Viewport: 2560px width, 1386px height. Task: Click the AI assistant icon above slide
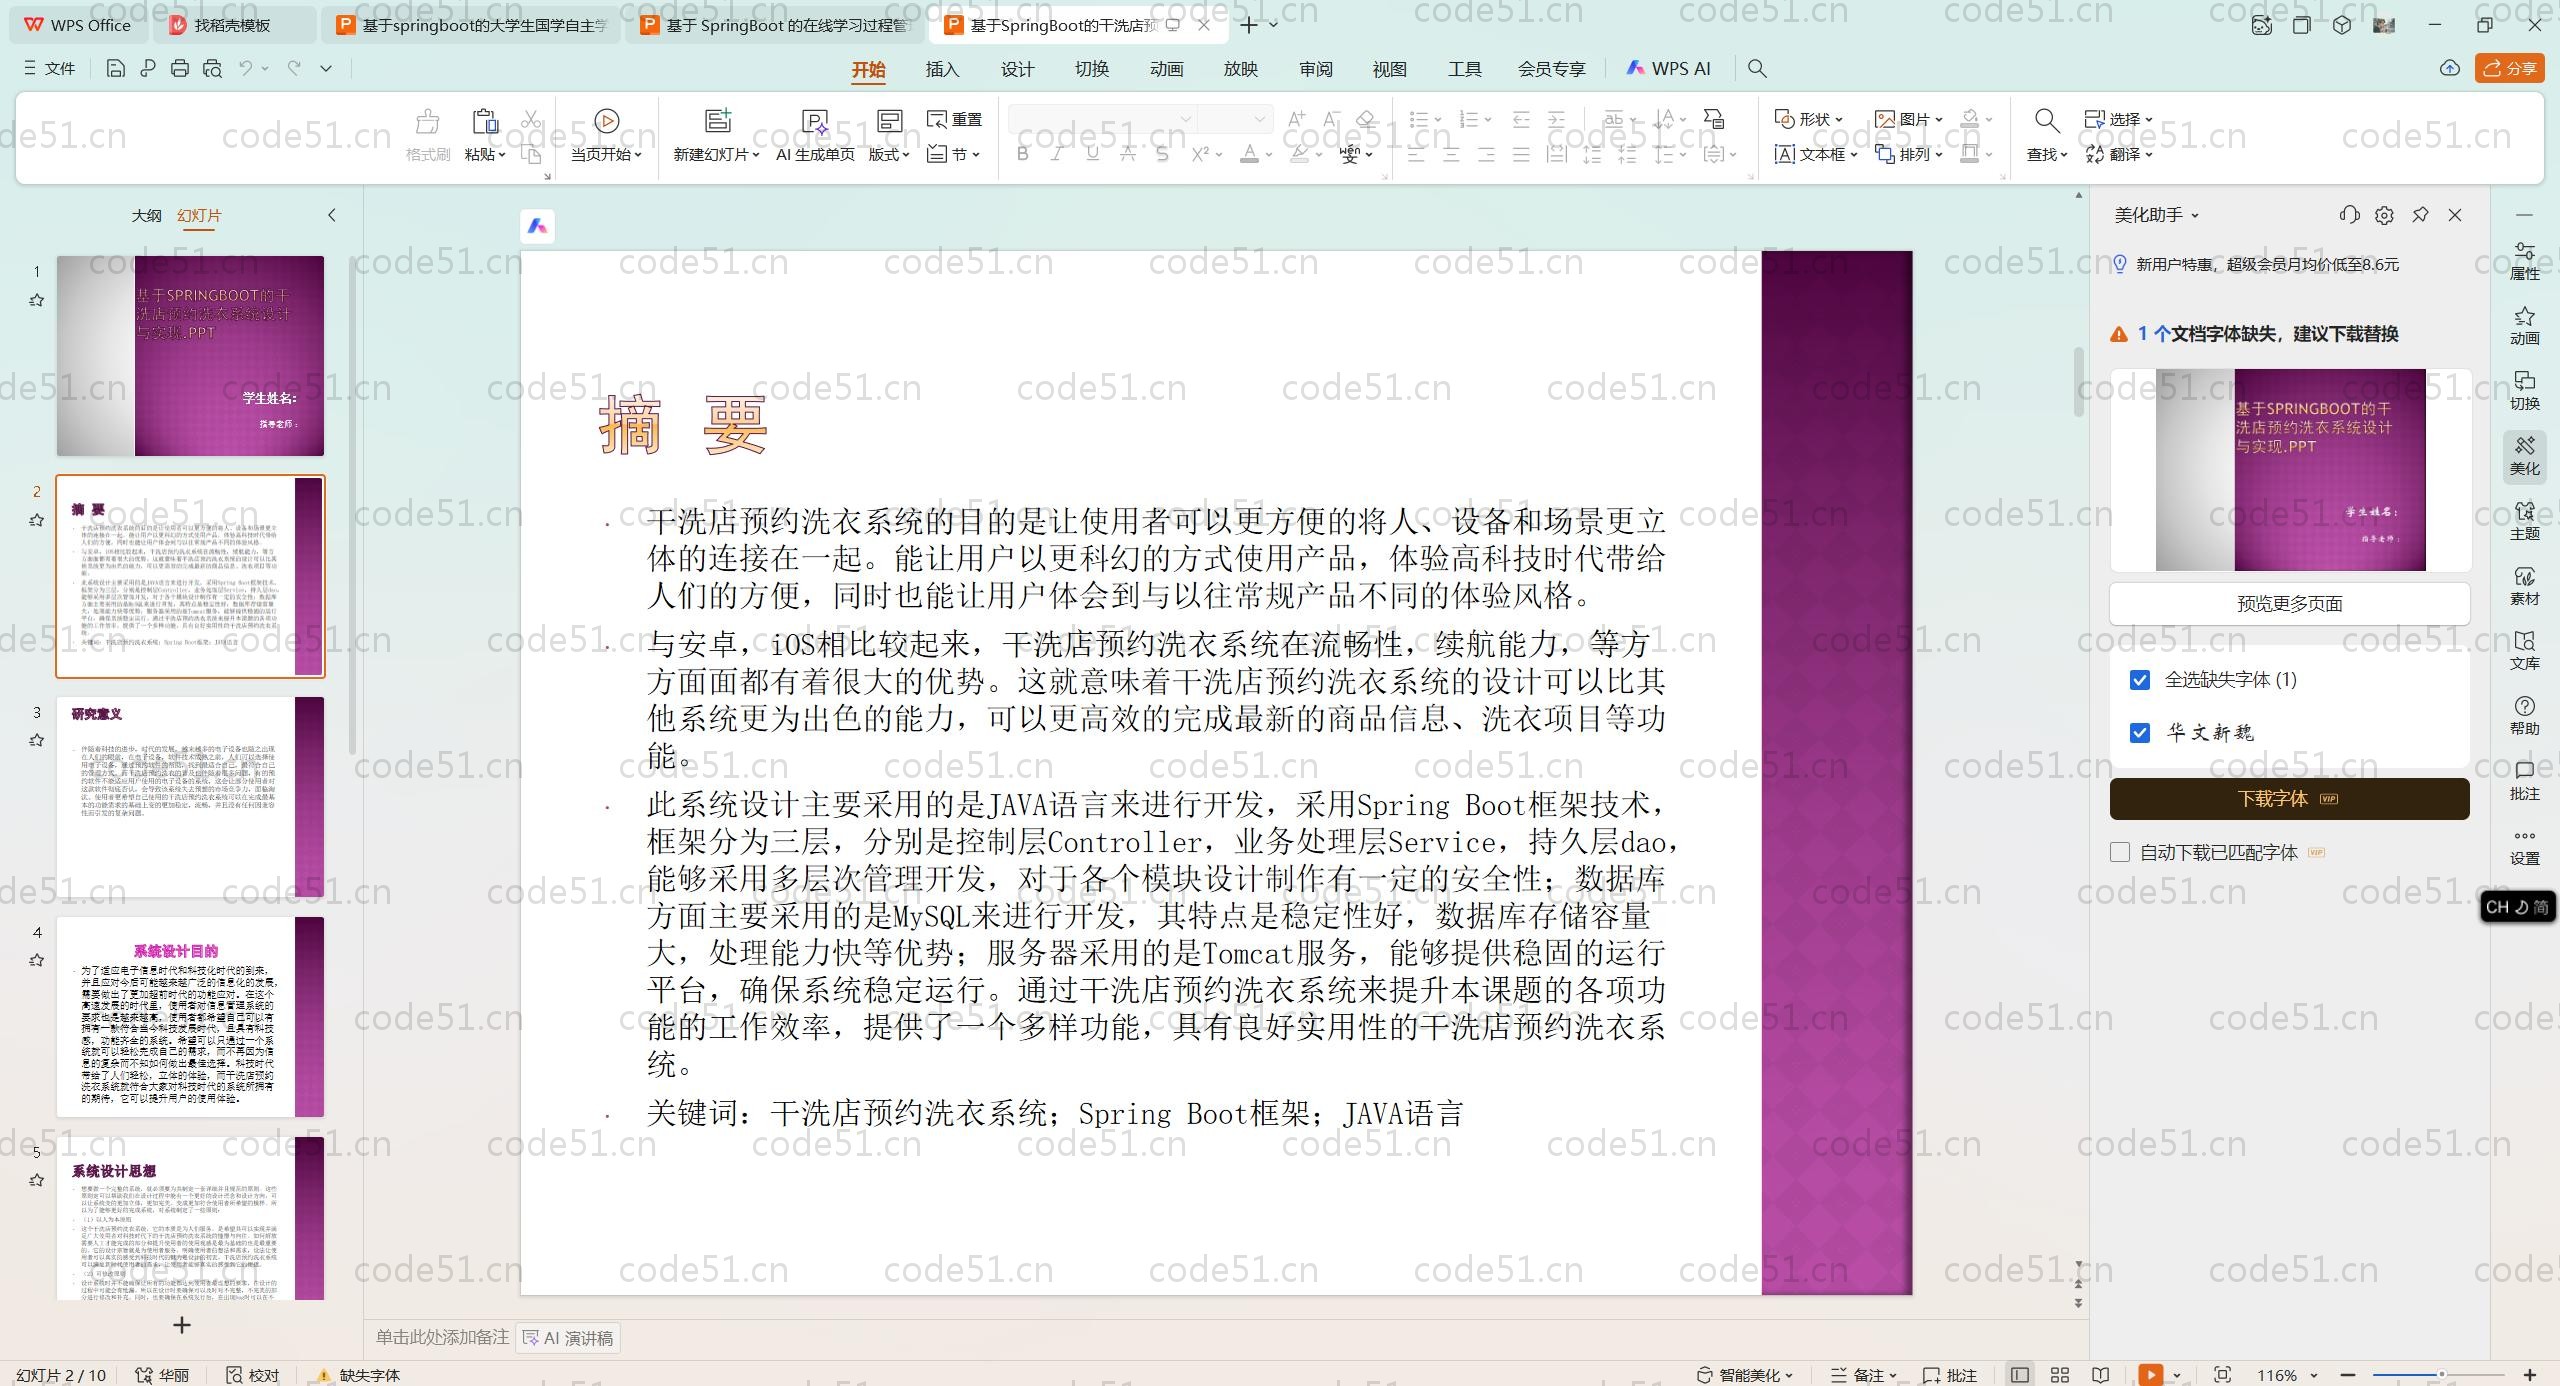(538, 227)
